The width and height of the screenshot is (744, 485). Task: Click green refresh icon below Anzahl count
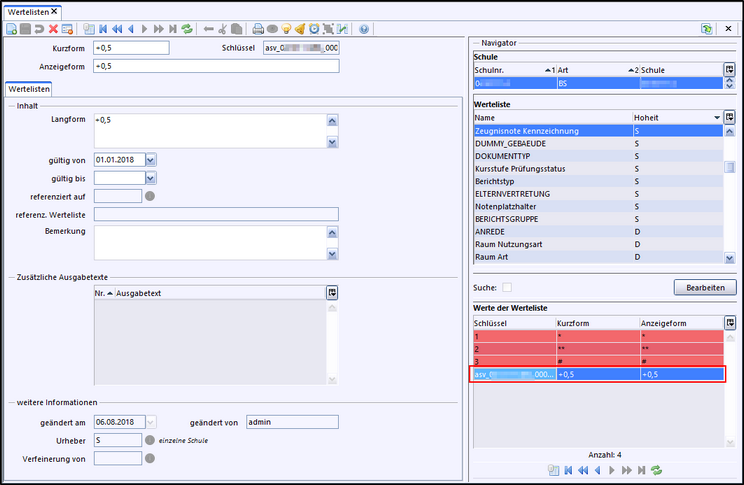(x=657, y=469)
